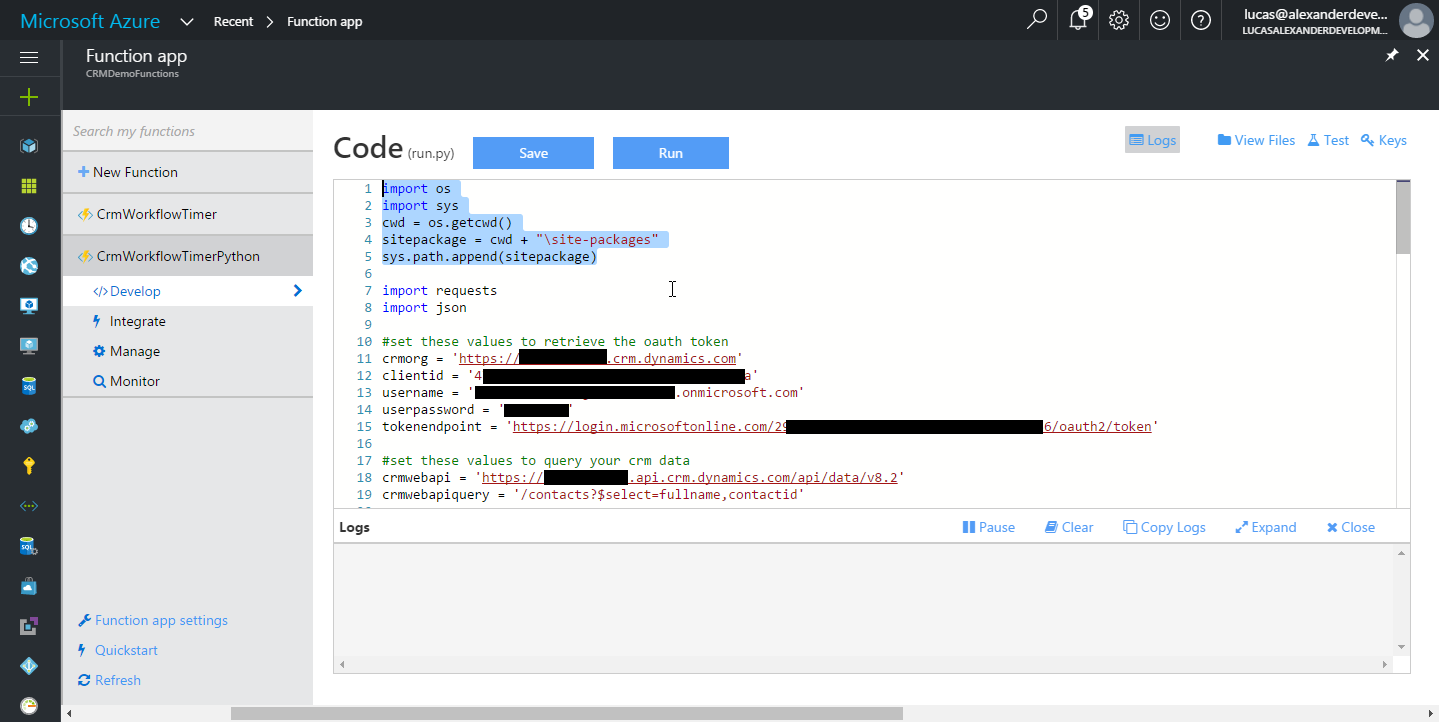
Task: Click the Microsoft Azure logo text
Action: click(90, 21)
